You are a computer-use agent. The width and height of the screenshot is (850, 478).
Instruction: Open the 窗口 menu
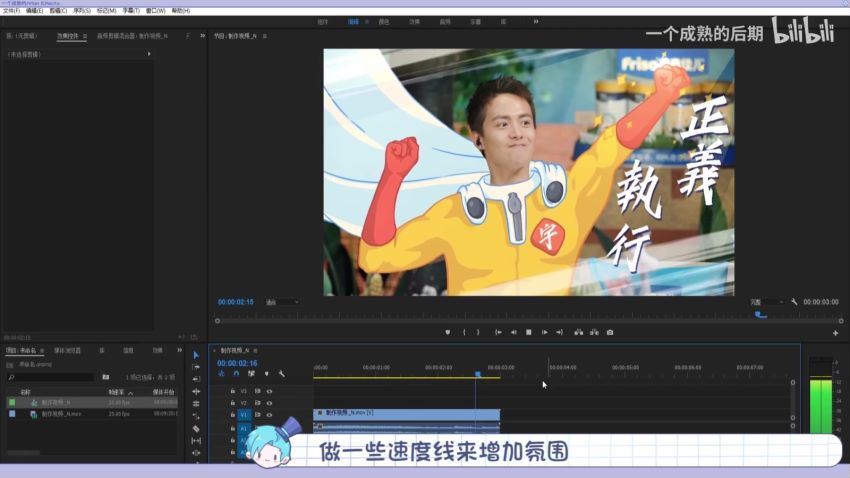tap(156, 11)
